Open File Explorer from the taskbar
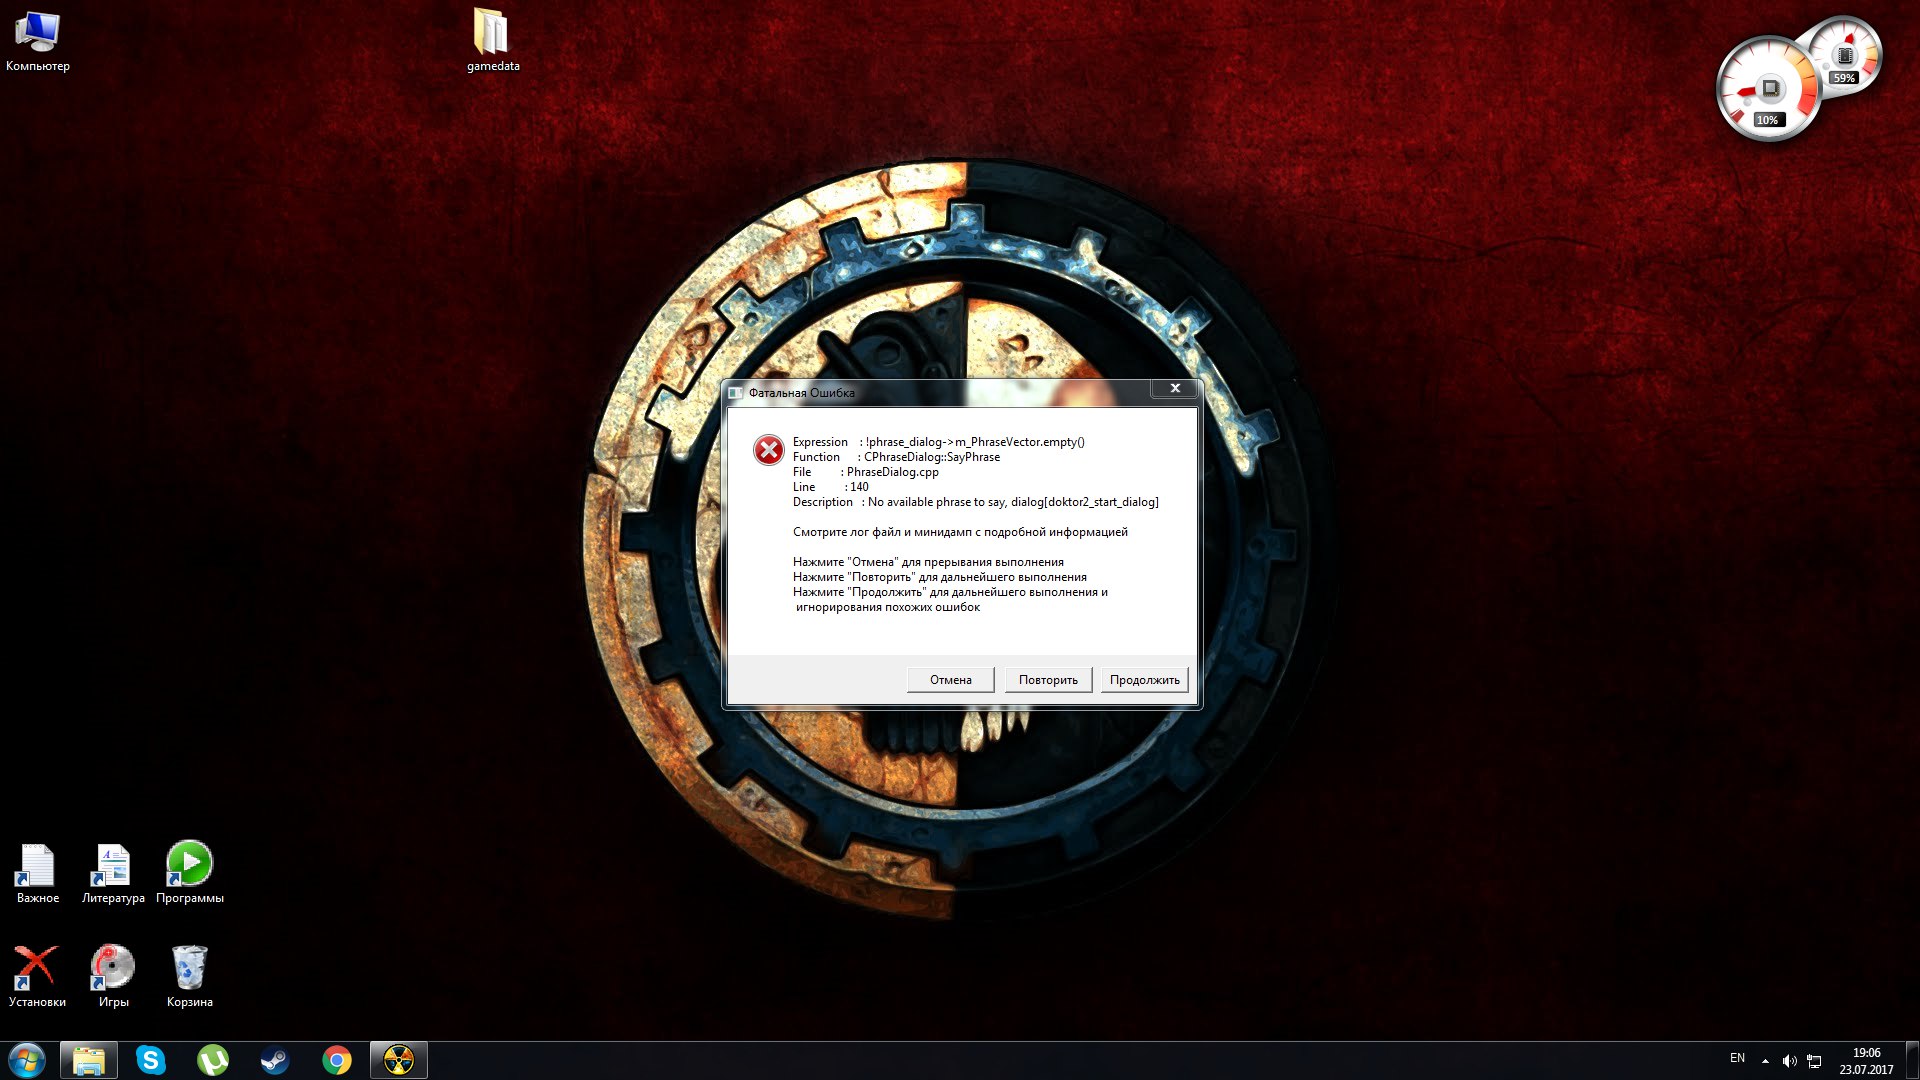Image resolution: width=1920 pixels, height=1080 pixels. (x=89, y=1060)
